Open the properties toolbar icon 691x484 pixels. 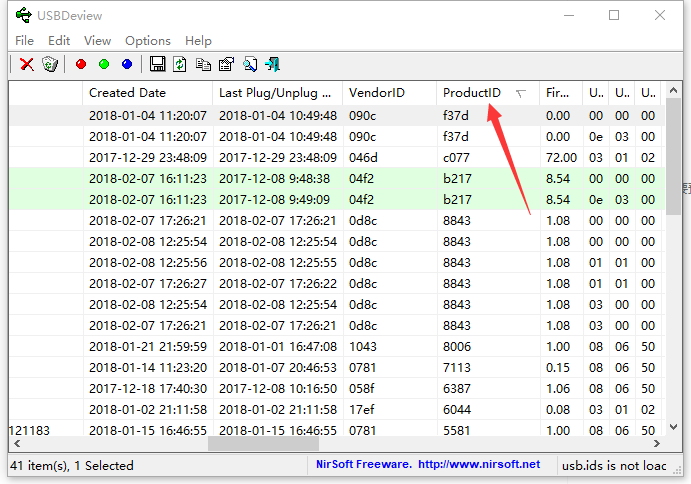226,64
